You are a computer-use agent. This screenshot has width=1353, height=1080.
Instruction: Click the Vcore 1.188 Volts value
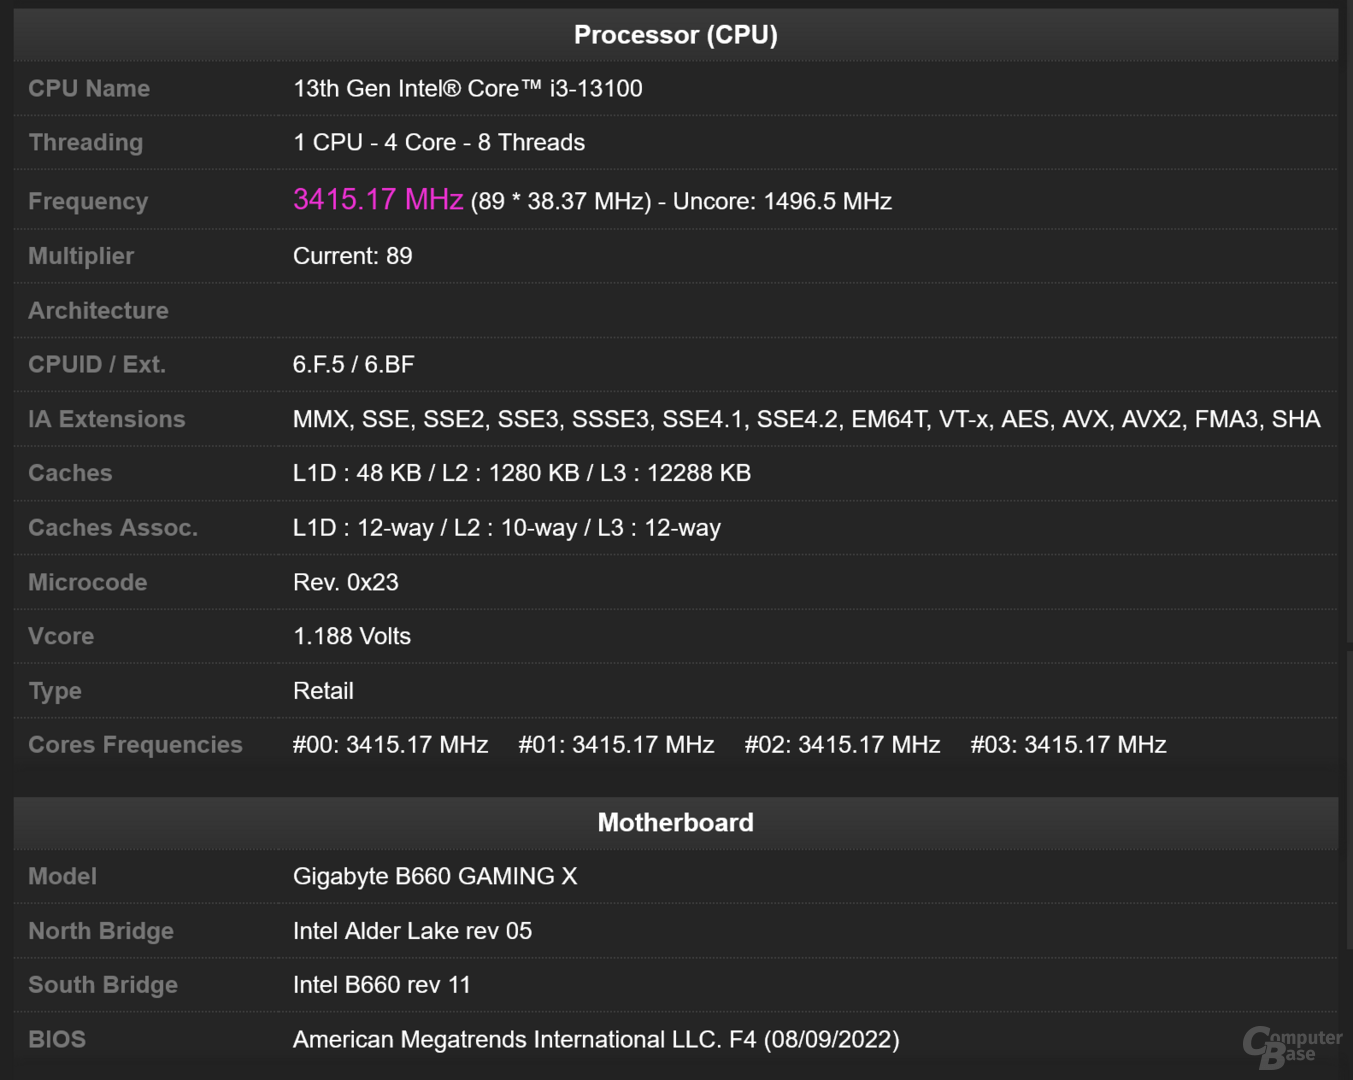click(x=351, y=636)
